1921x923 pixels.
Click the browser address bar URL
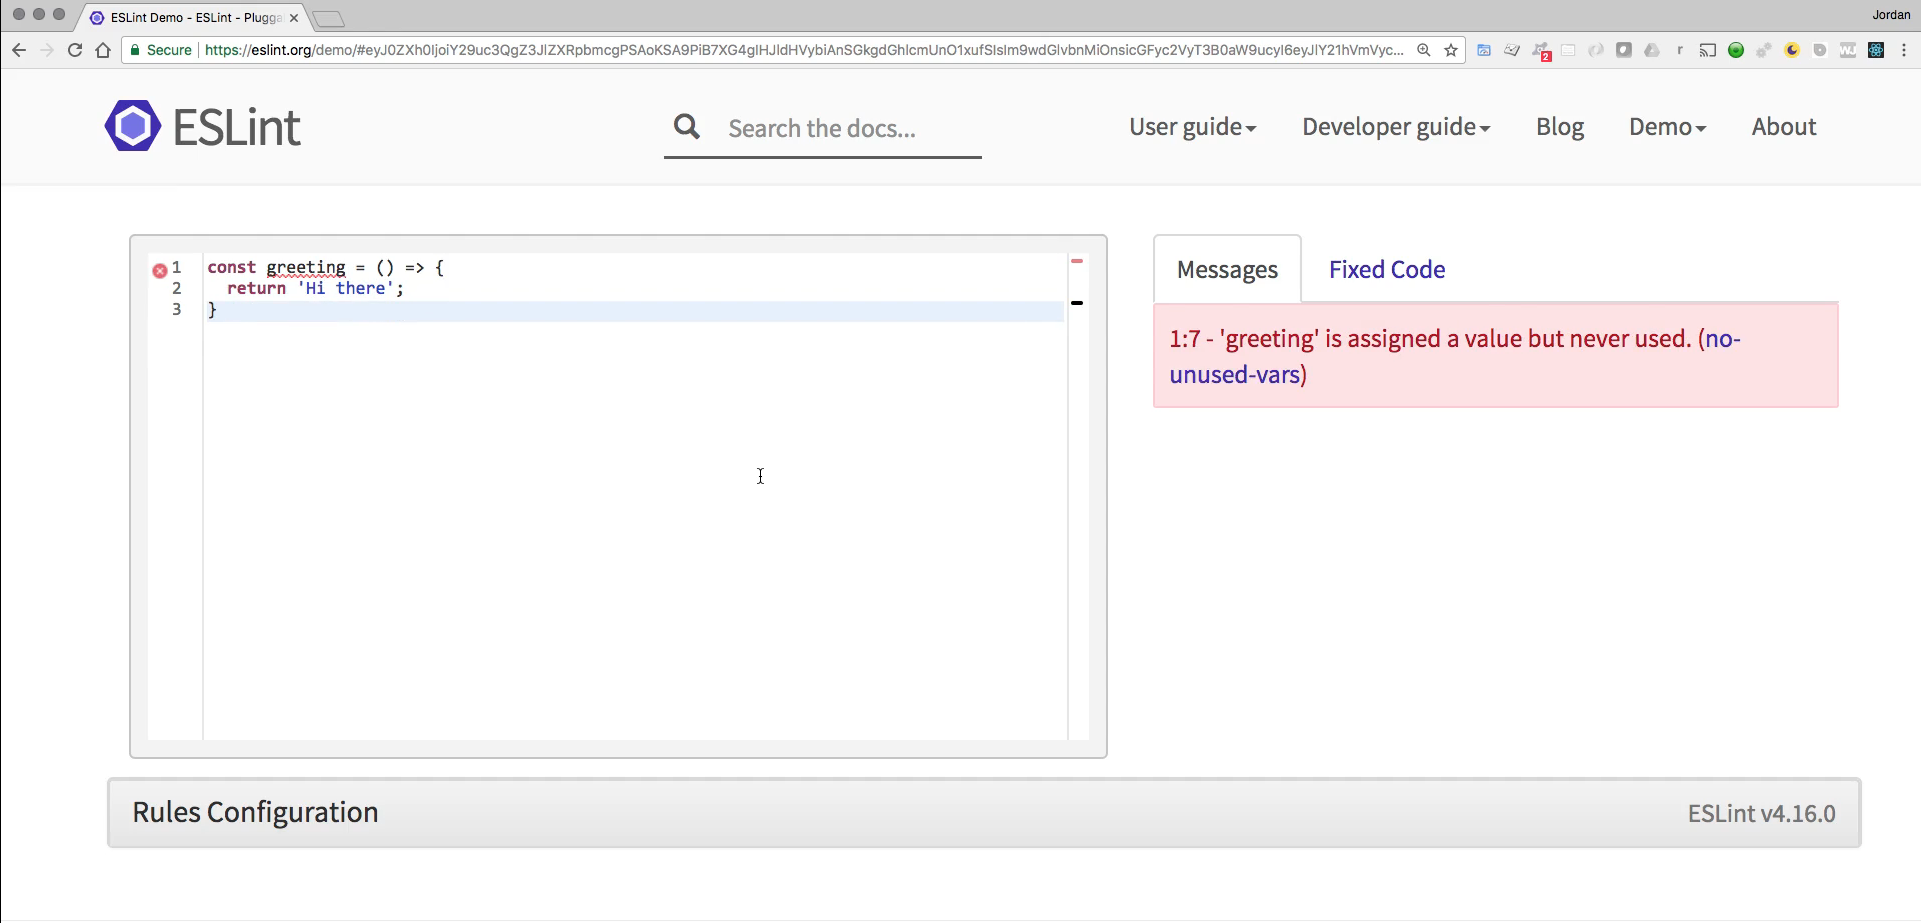click(x=803, y=50)
